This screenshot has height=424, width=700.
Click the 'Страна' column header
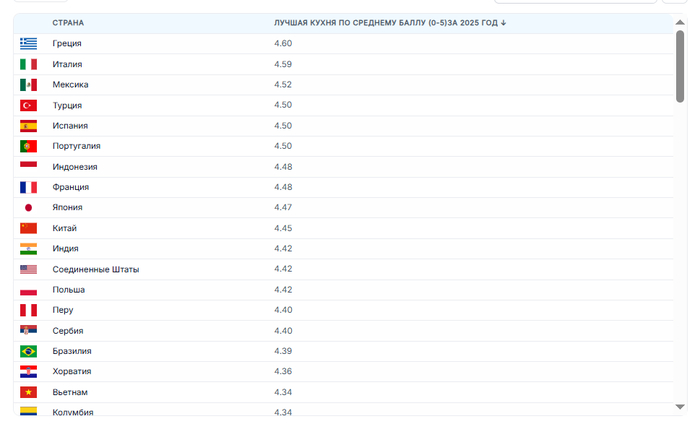point(68,22)
